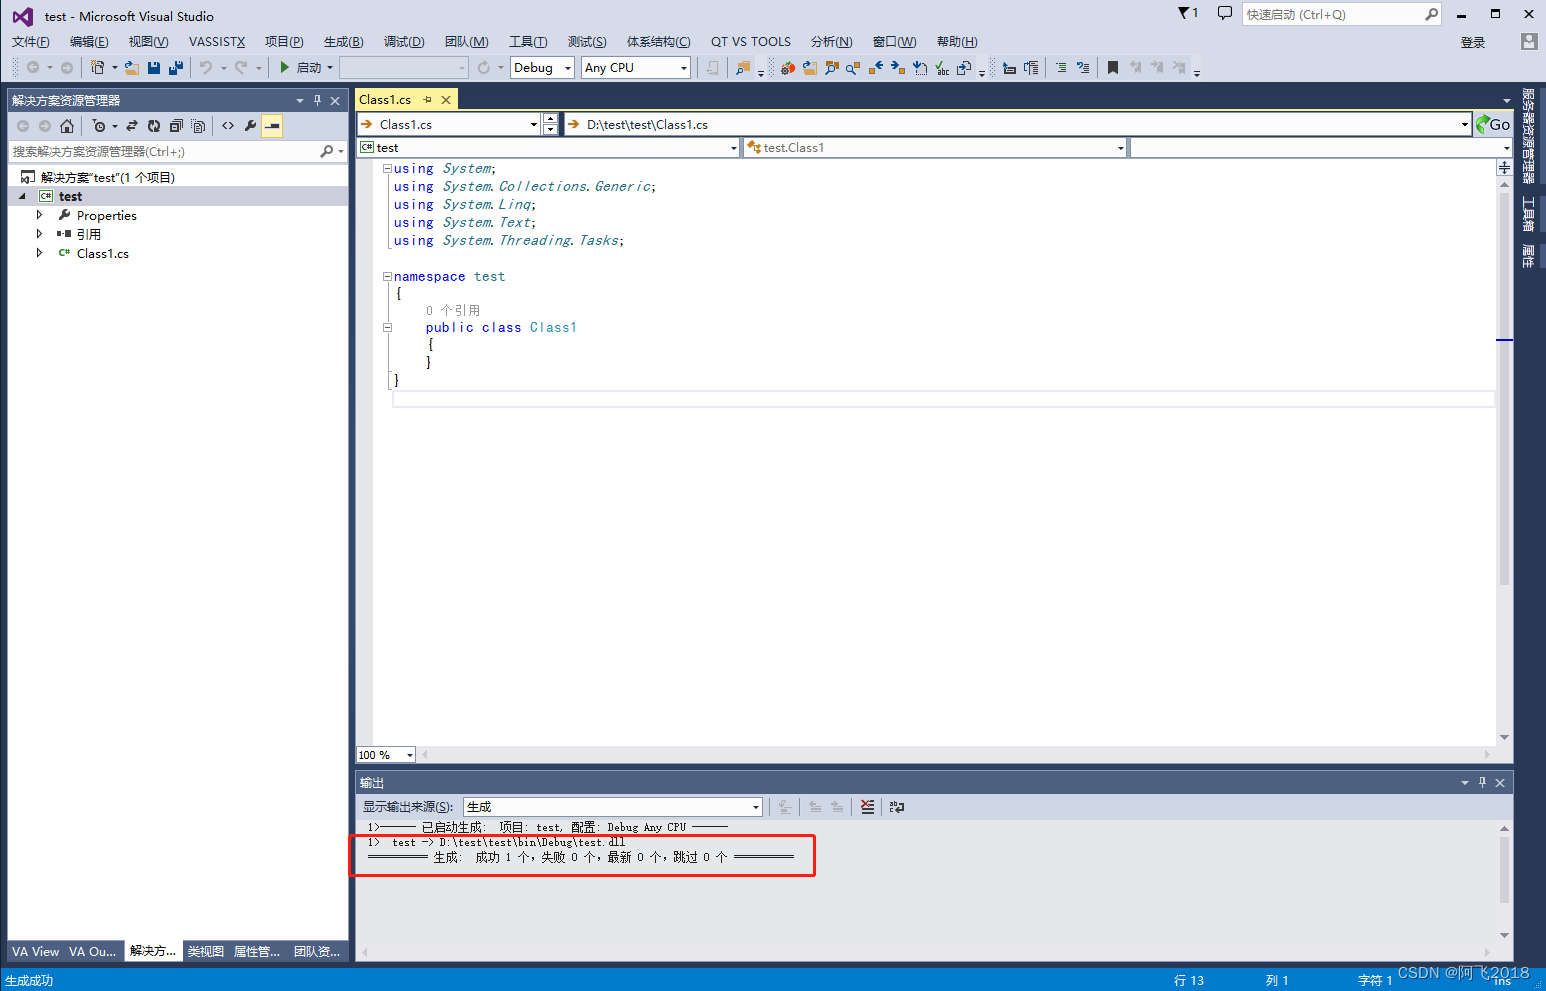This screenshot has width=1546, height=991.
Task: Click the Undo icon on the toolbar
Action: [206, 67]
